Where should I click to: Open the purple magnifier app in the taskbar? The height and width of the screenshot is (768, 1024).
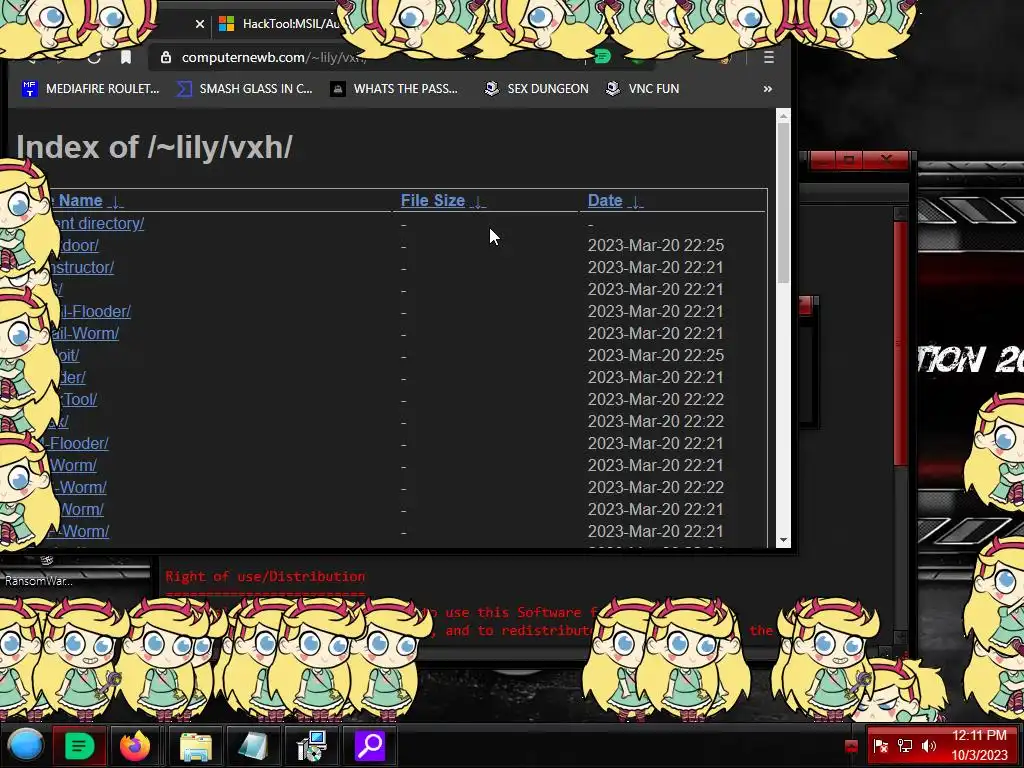click(370, 745)
